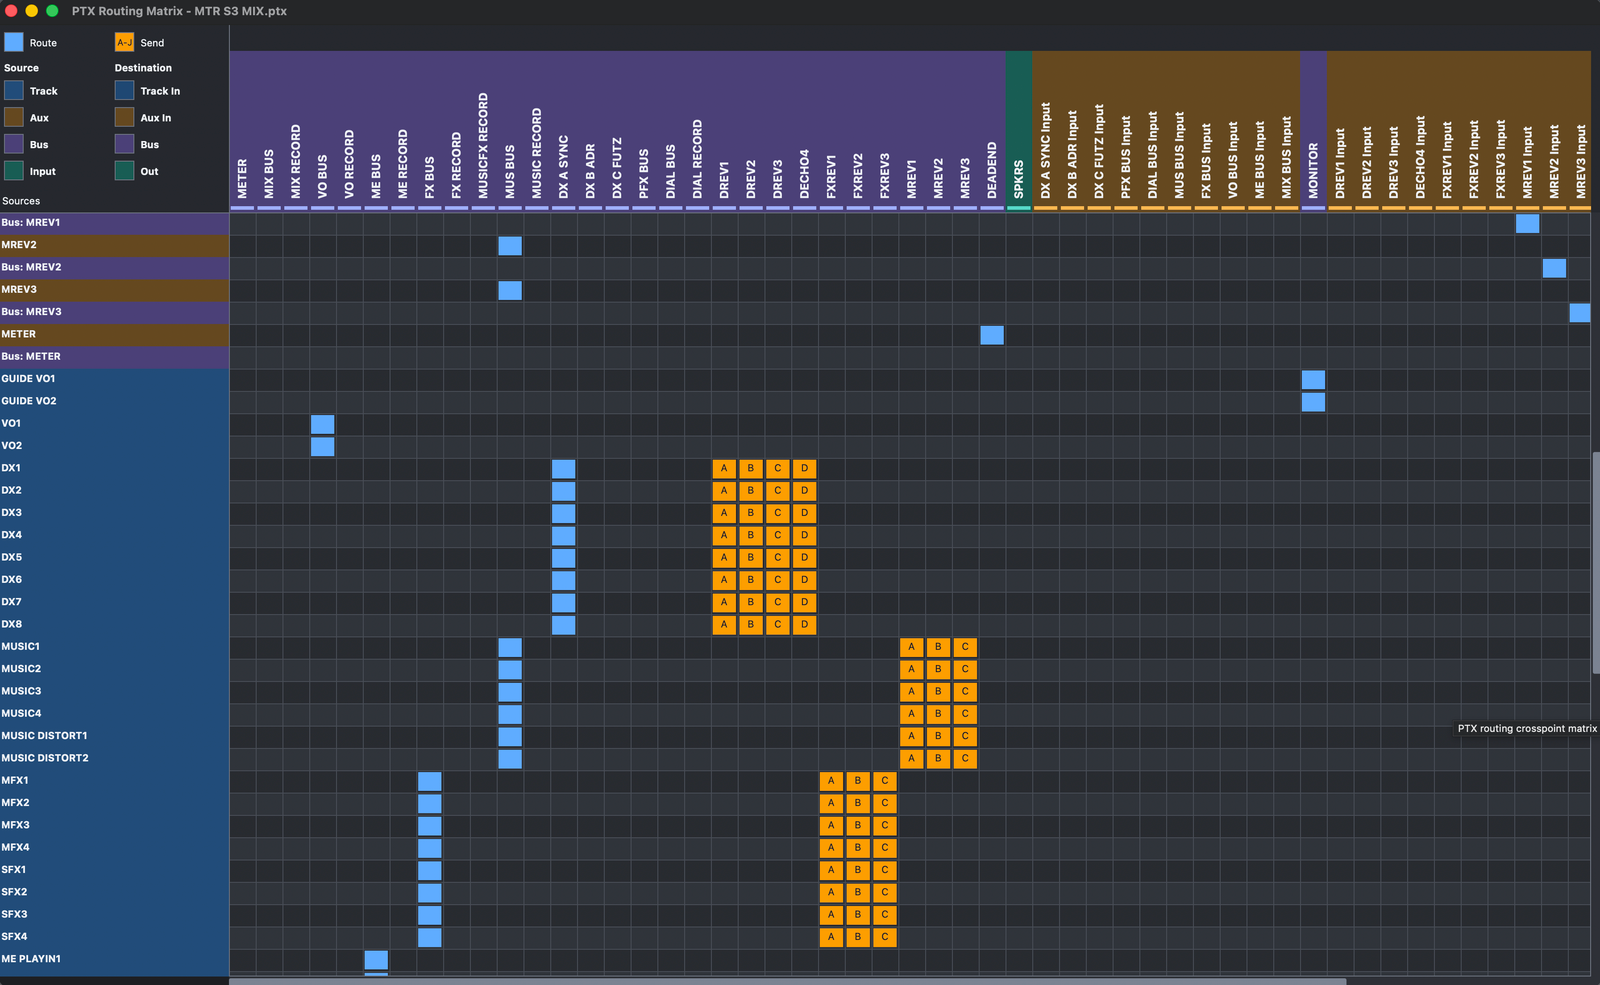The height and width of the screenshot is (985, 1600).
Task: Select the MREV3 aux source row label
Action: [19, 289]
